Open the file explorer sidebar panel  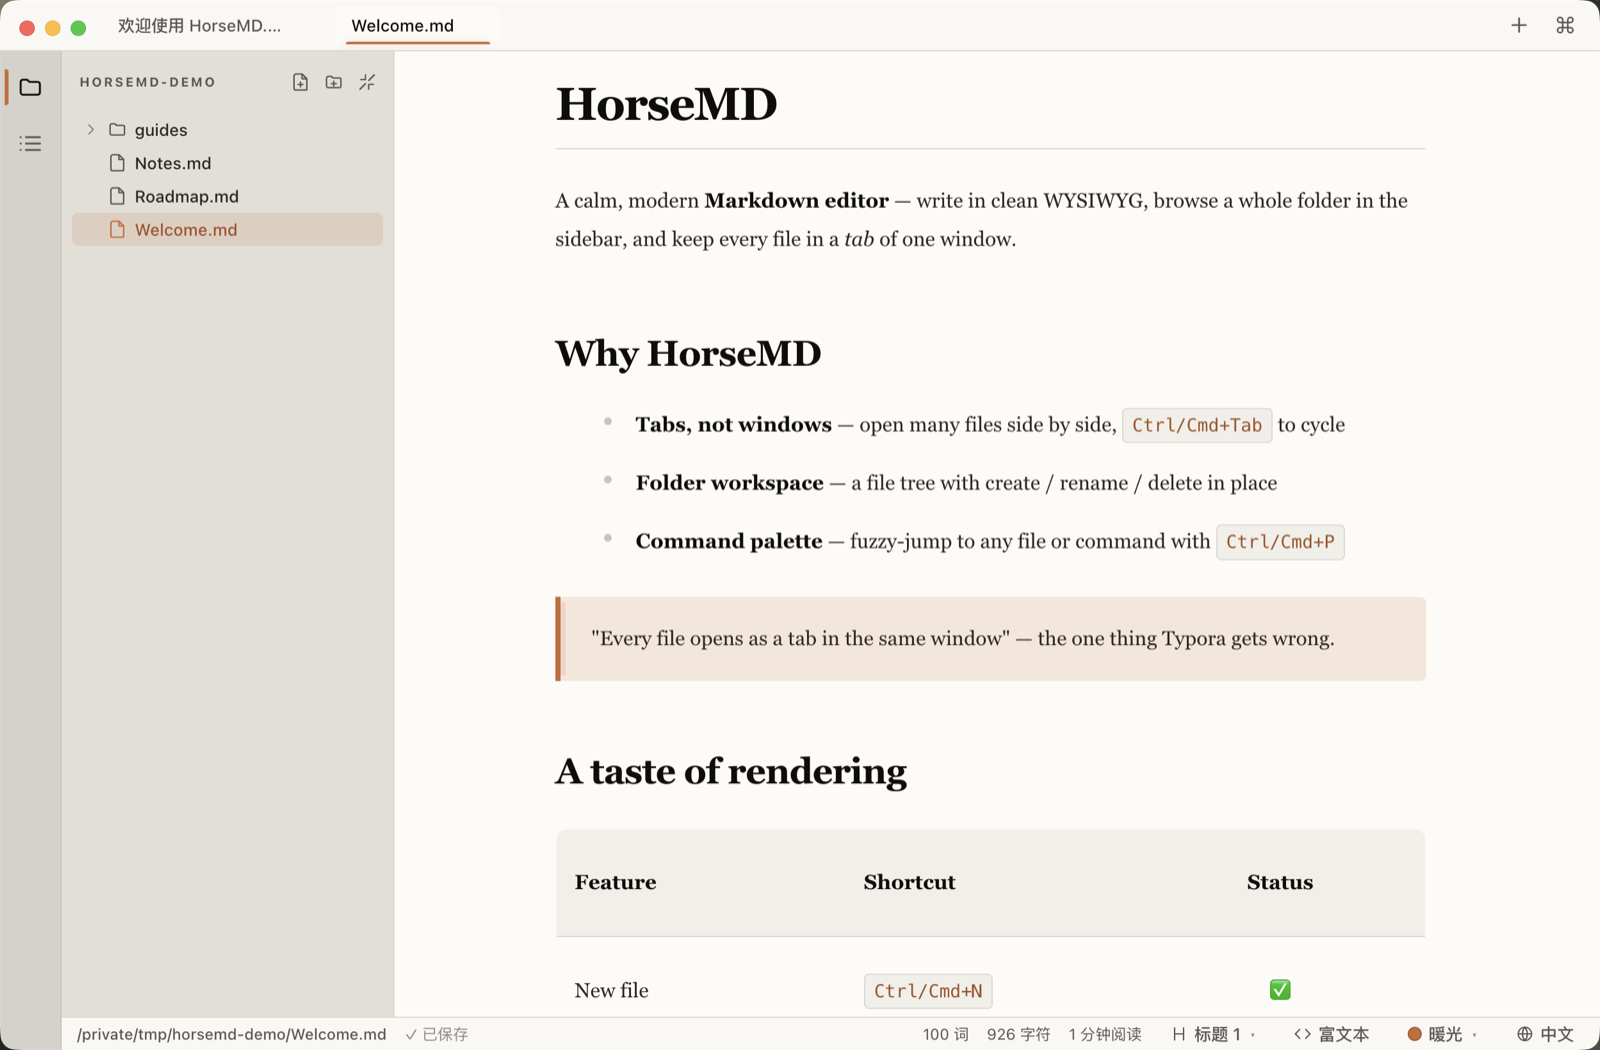pyautogui.click(x=30, y=87)
